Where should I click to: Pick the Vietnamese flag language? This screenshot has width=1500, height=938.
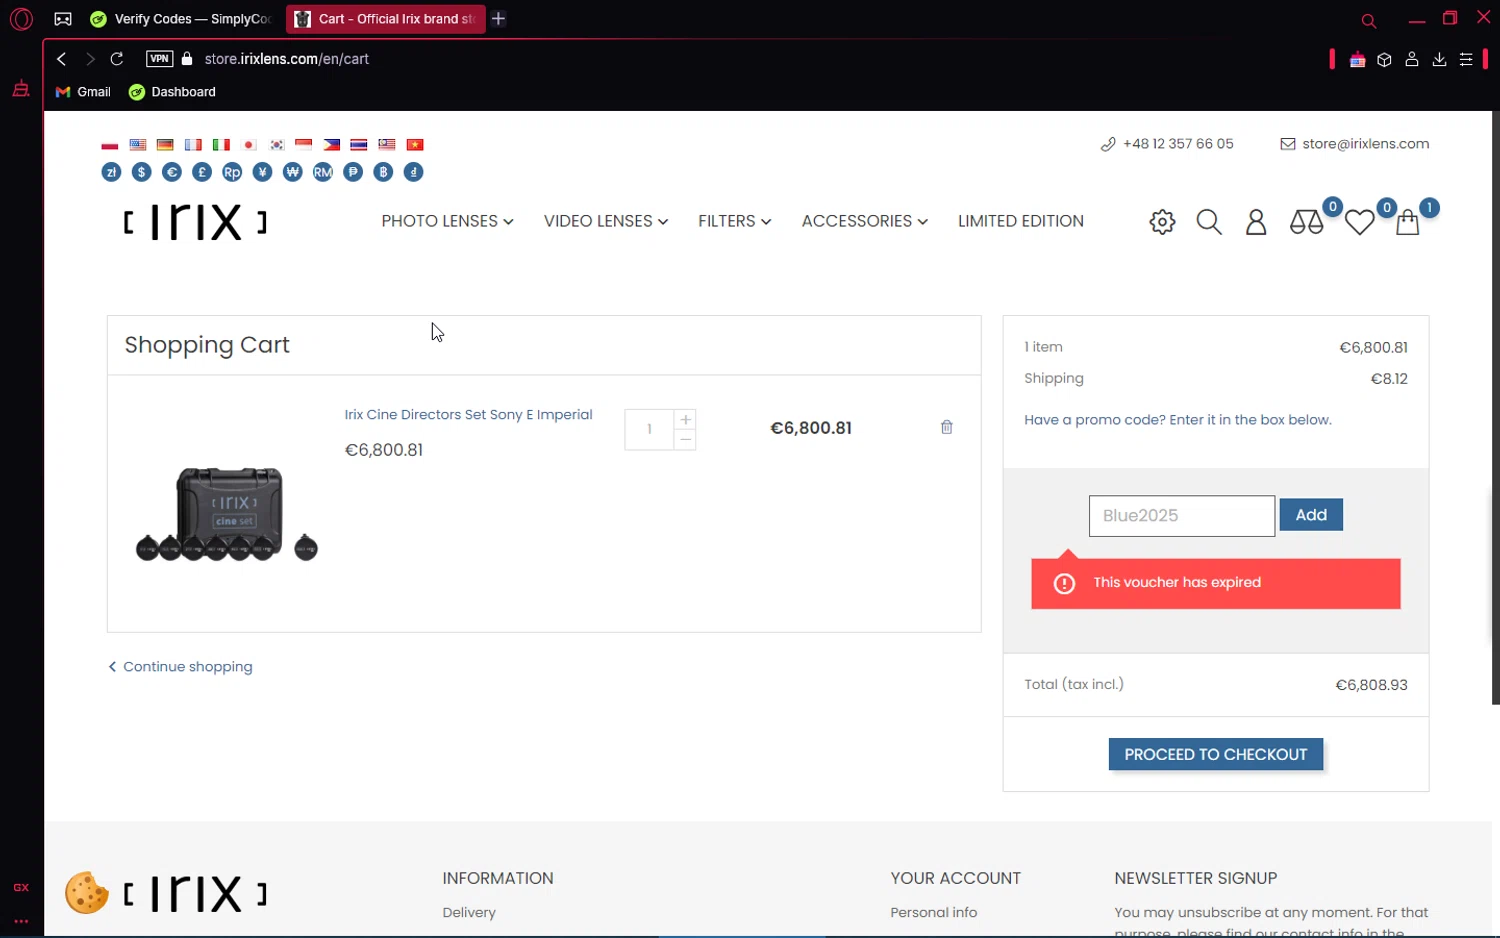click(x=415, y=145)
